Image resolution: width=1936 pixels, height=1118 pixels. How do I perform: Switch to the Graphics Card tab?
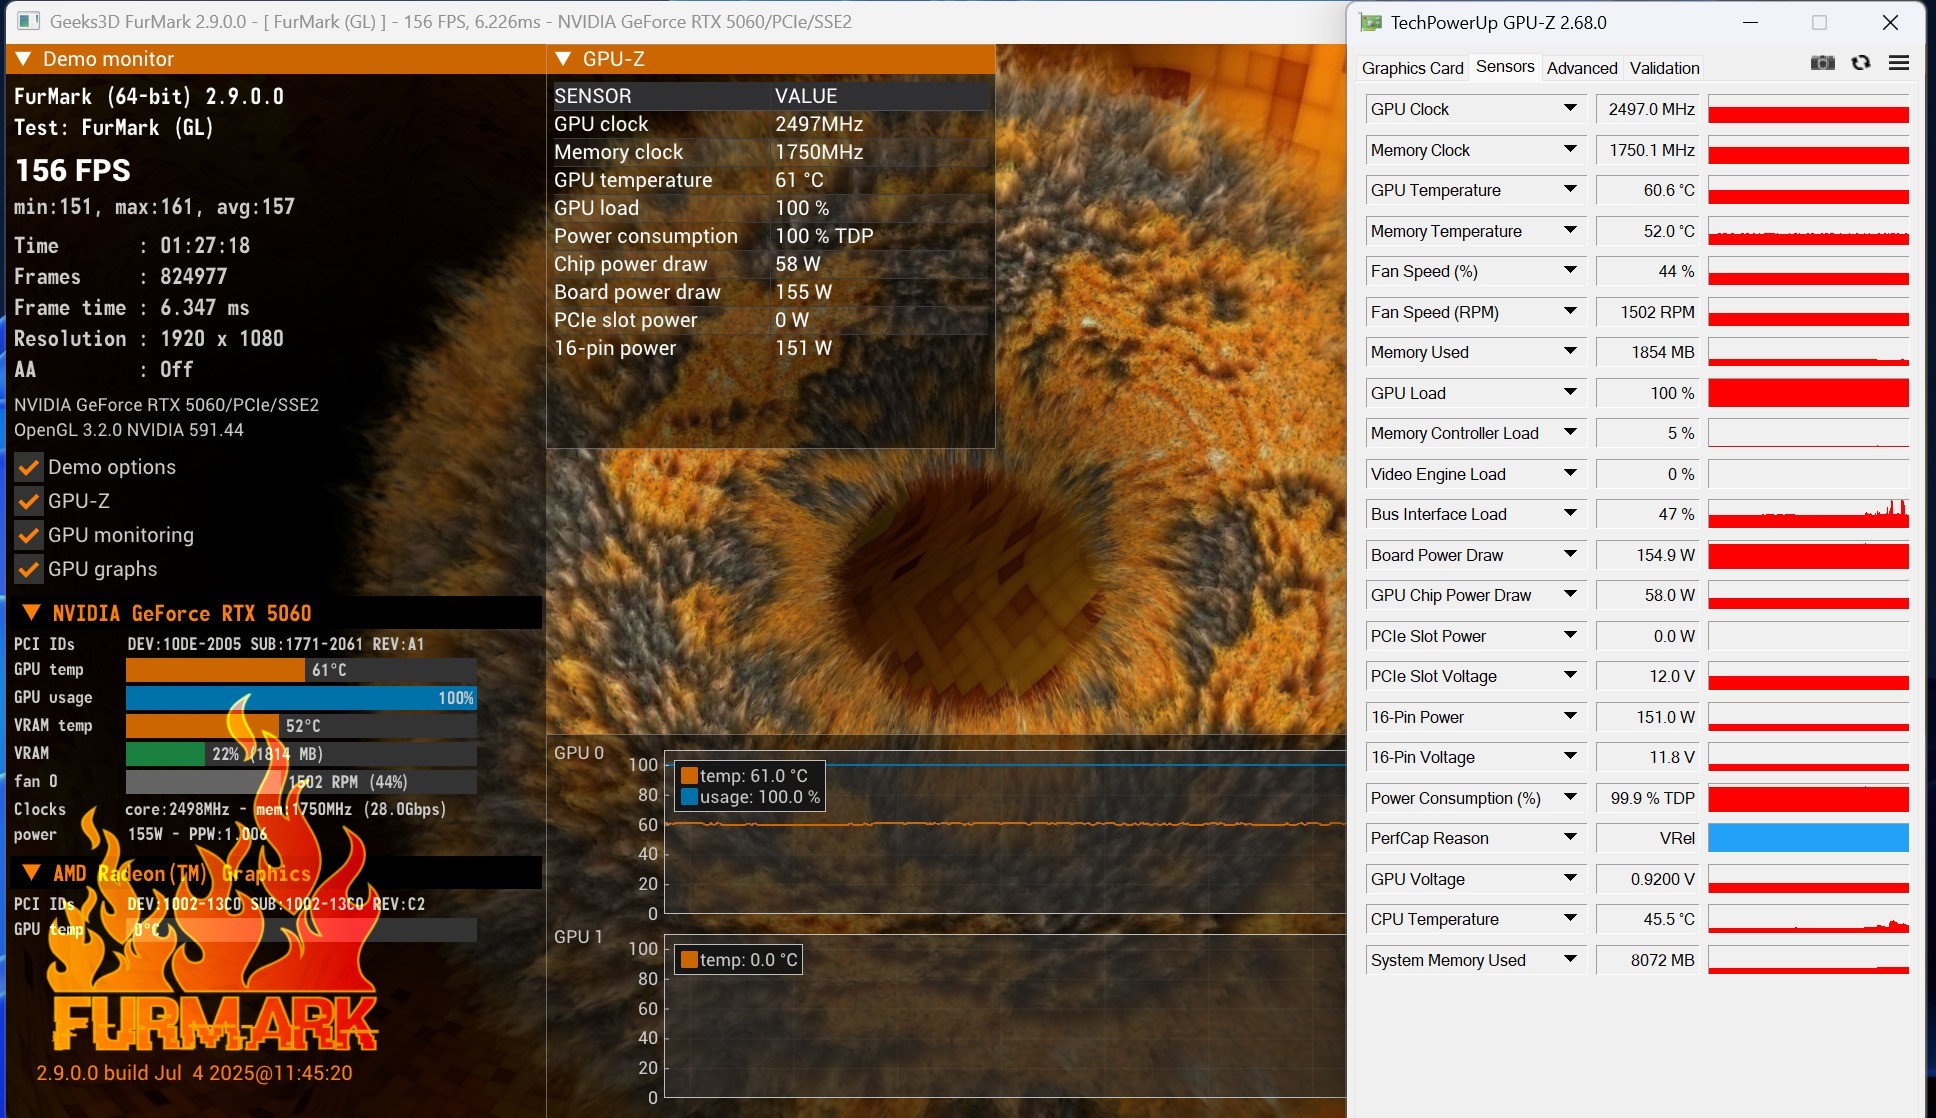pyautogui.click(x=1412, y=68)
